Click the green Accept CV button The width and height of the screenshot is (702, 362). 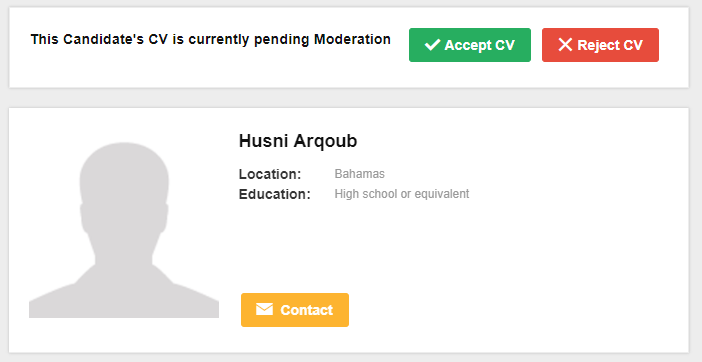coord(470,45)
